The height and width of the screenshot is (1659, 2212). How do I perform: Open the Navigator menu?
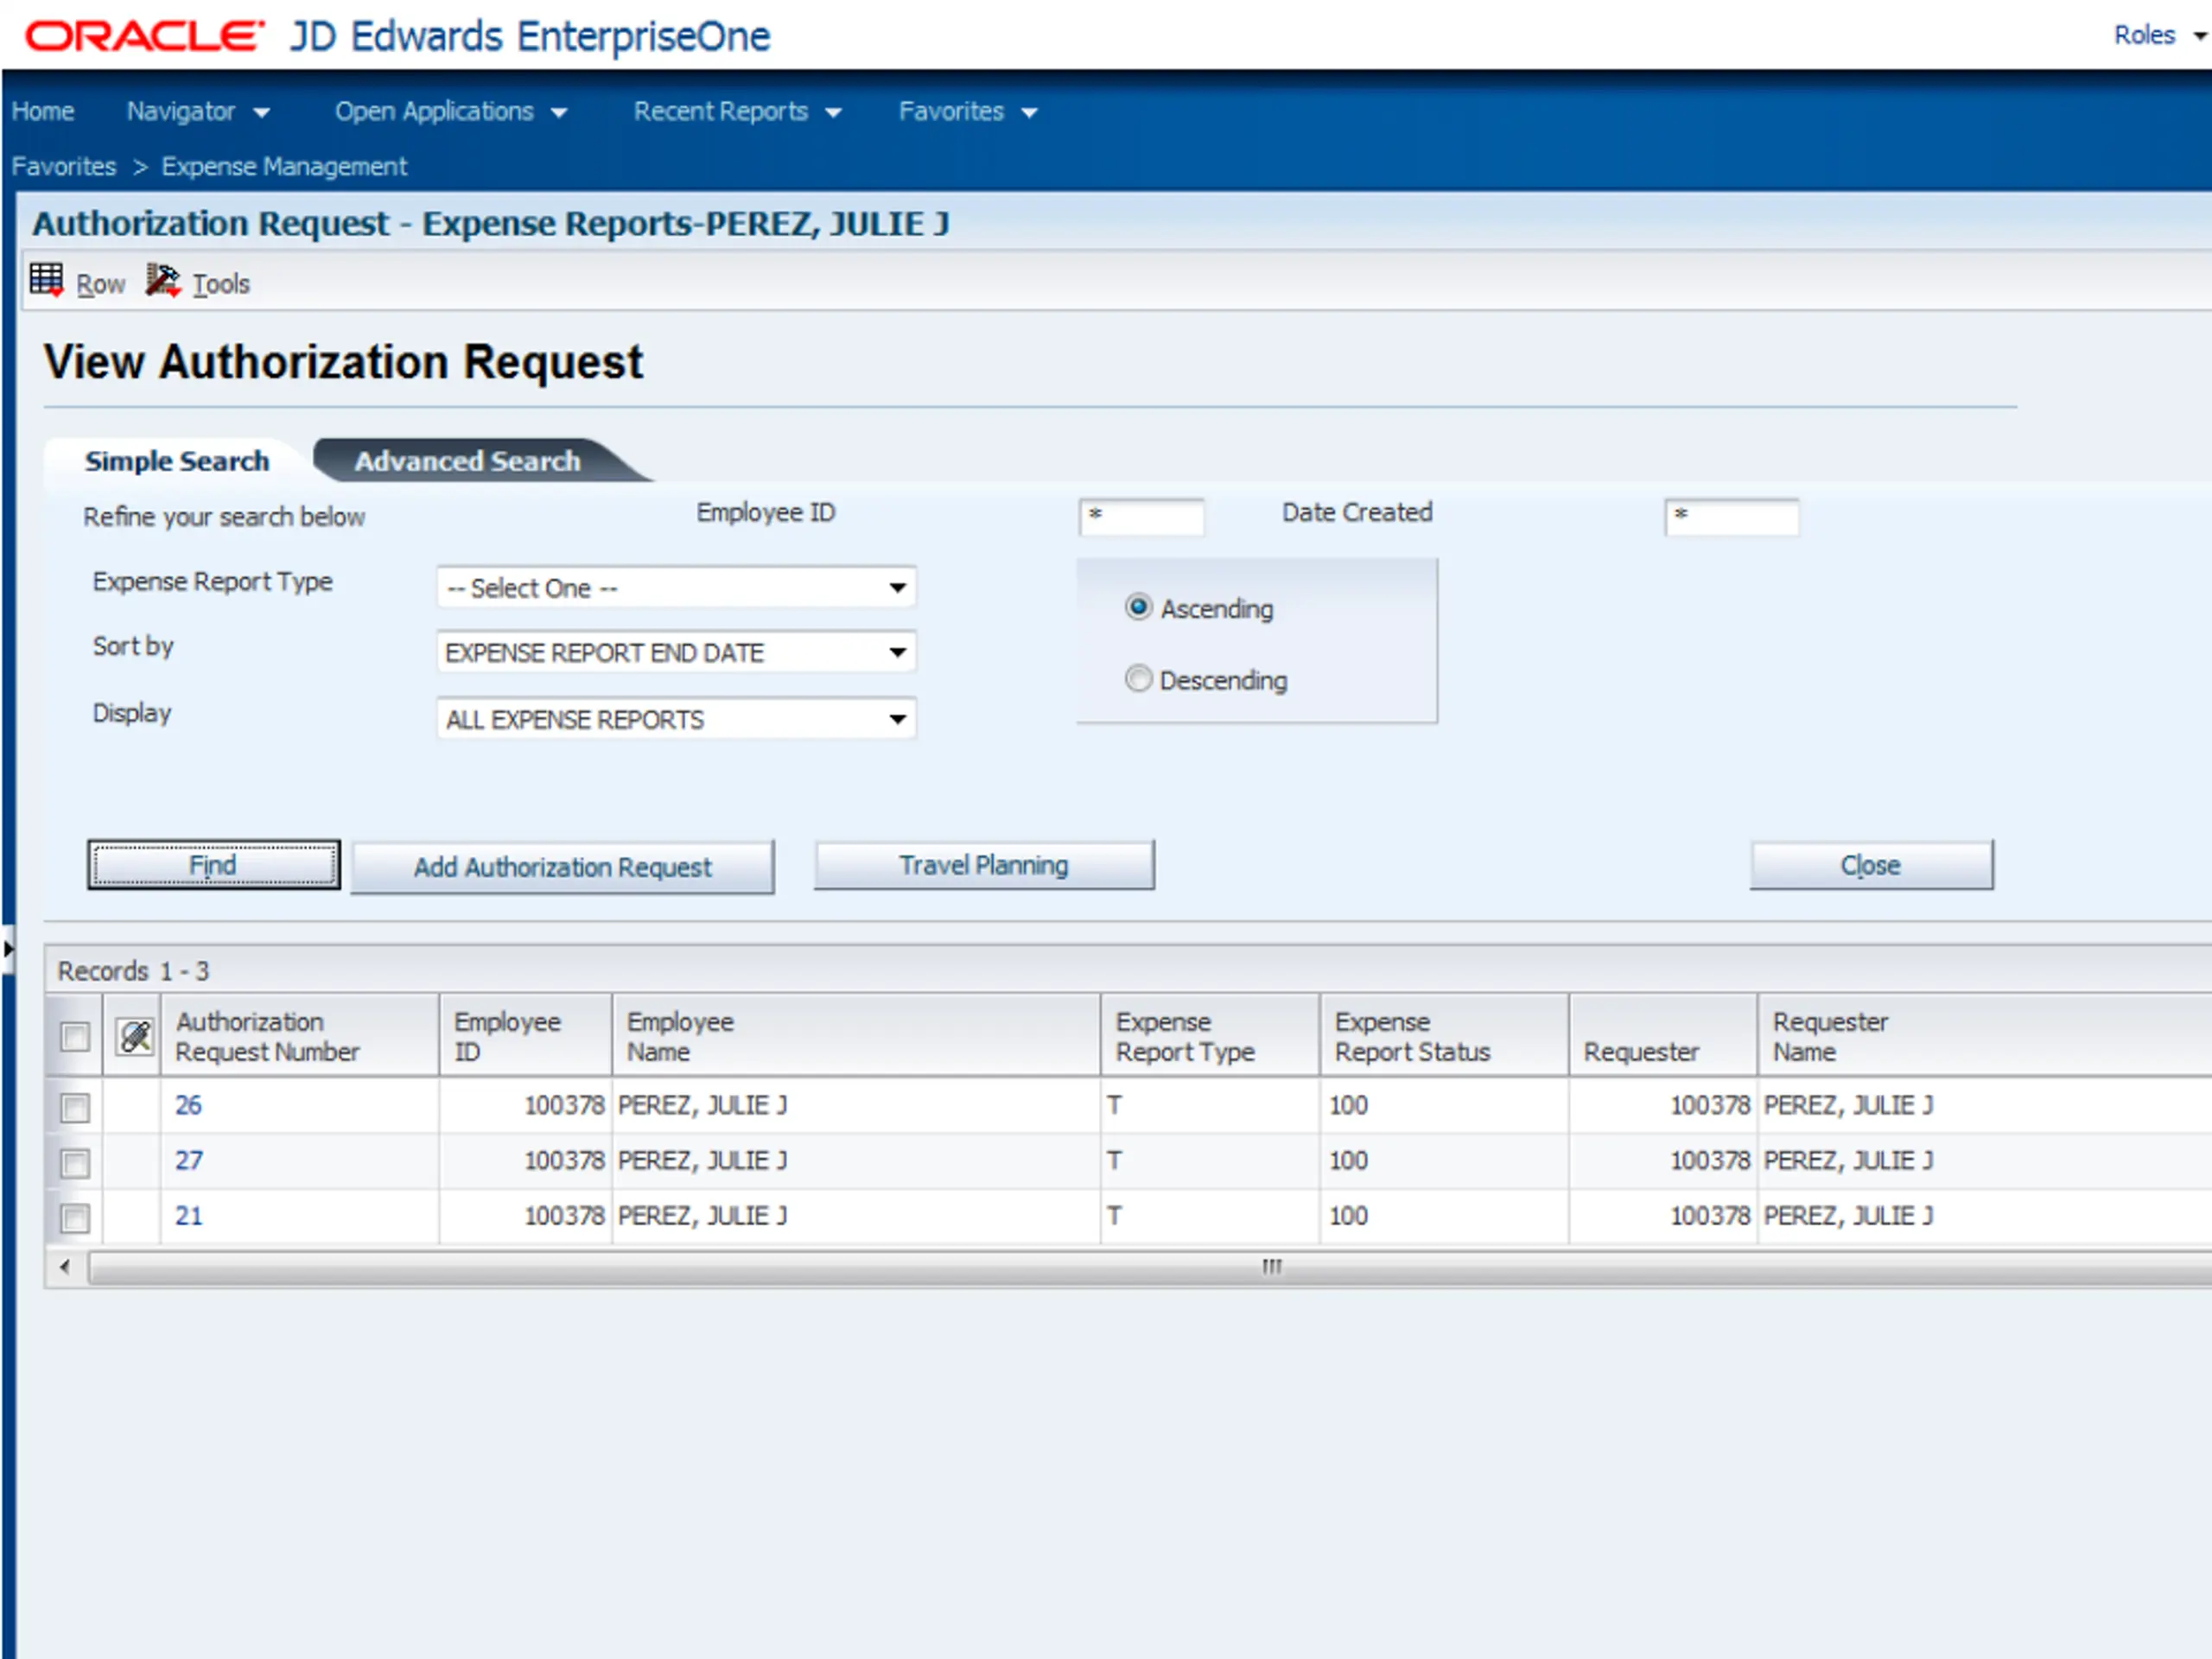coord(197,111)
